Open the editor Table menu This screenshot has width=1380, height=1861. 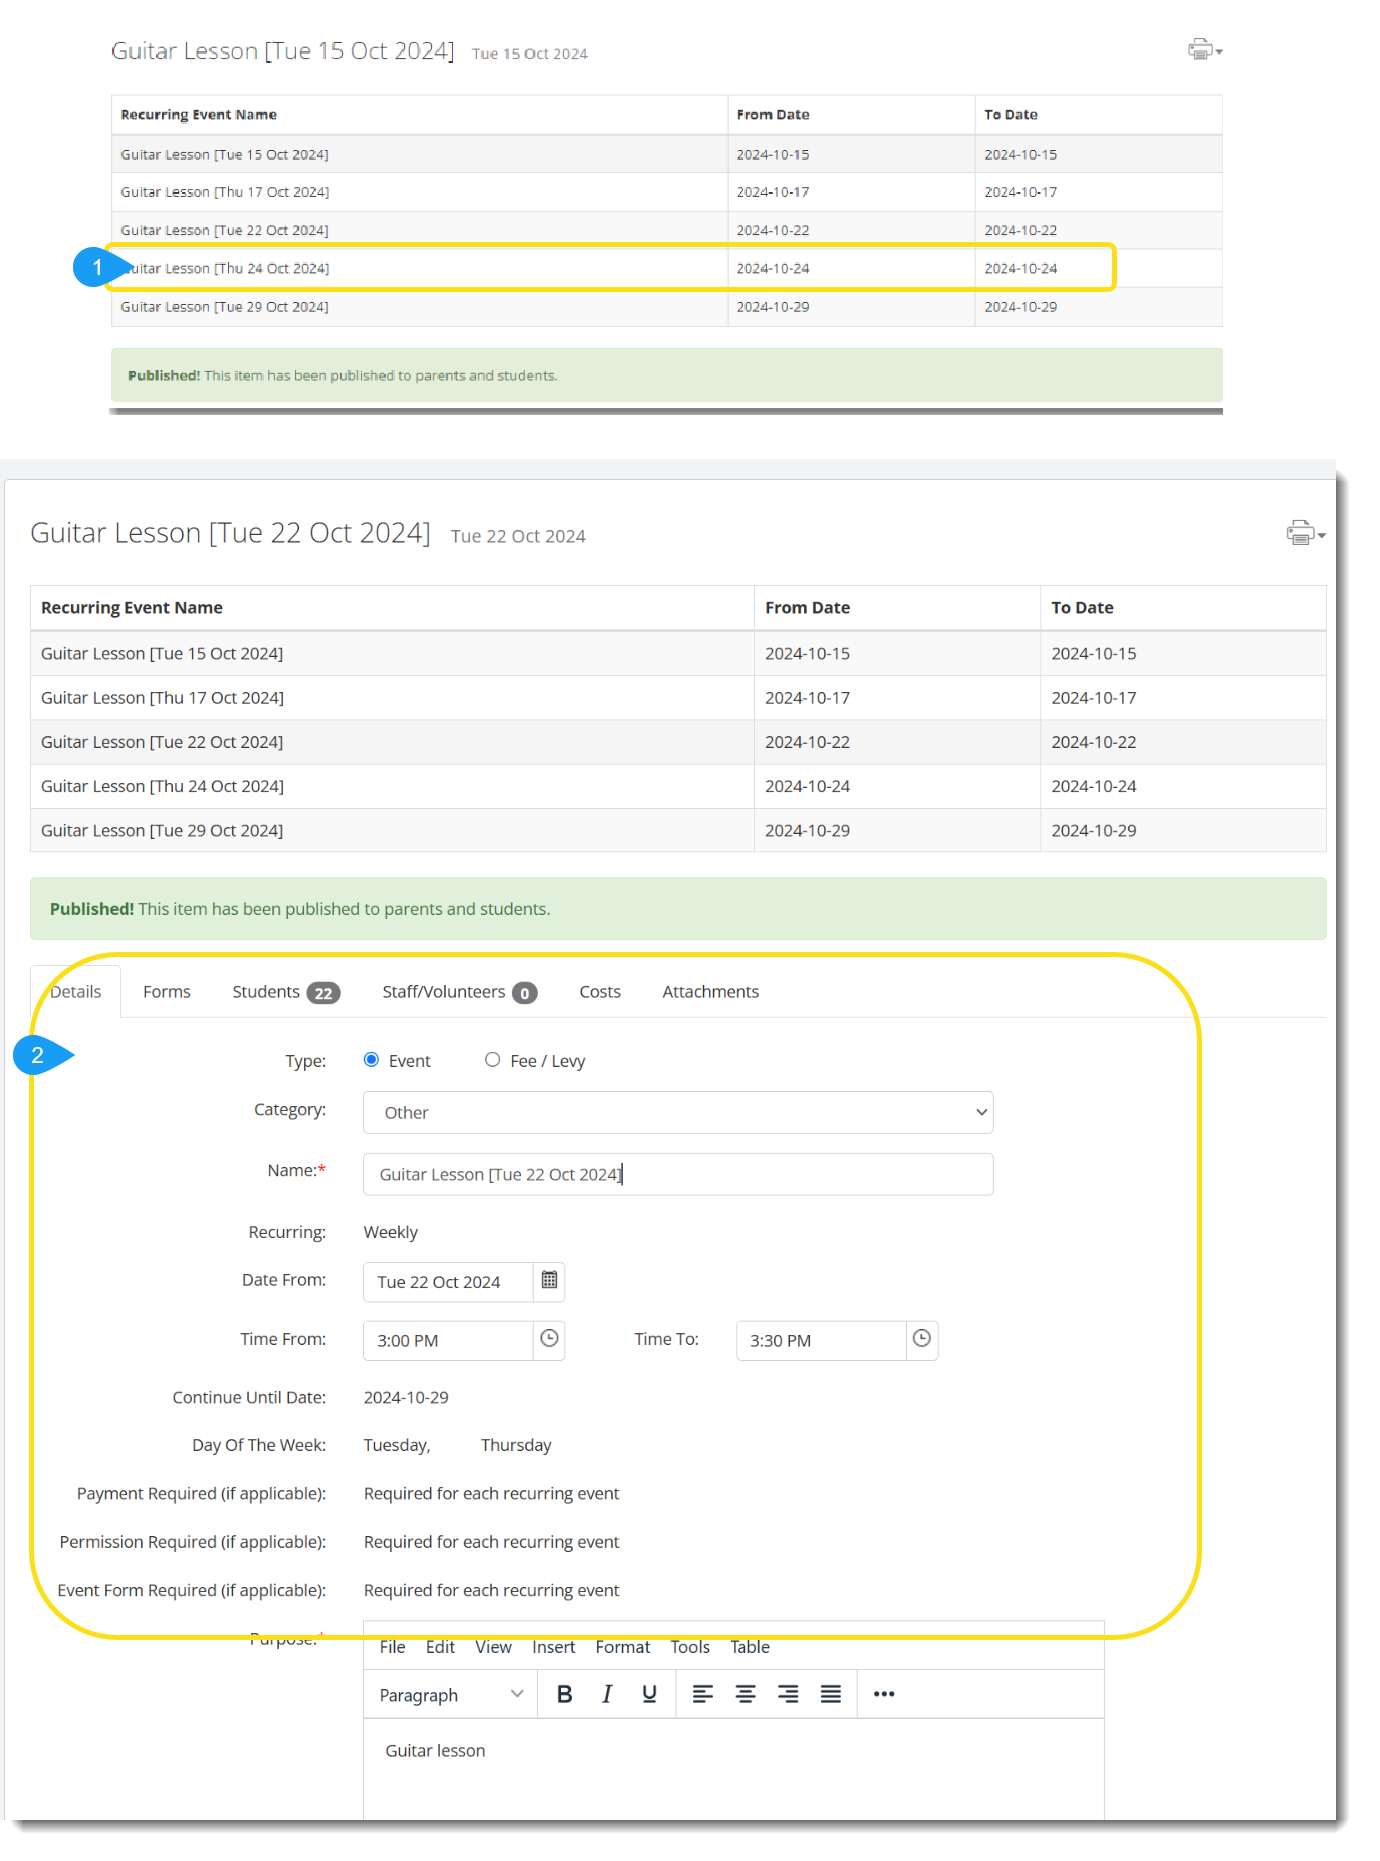[750, 1647]
